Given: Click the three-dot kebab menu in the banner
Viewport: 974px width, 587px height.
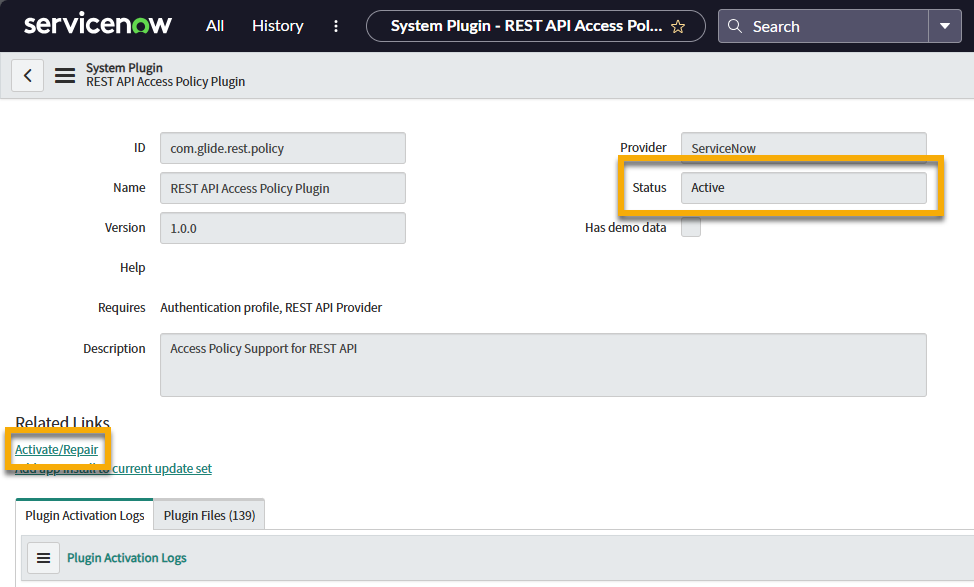Looking at the screenshot, I should 335,26.
